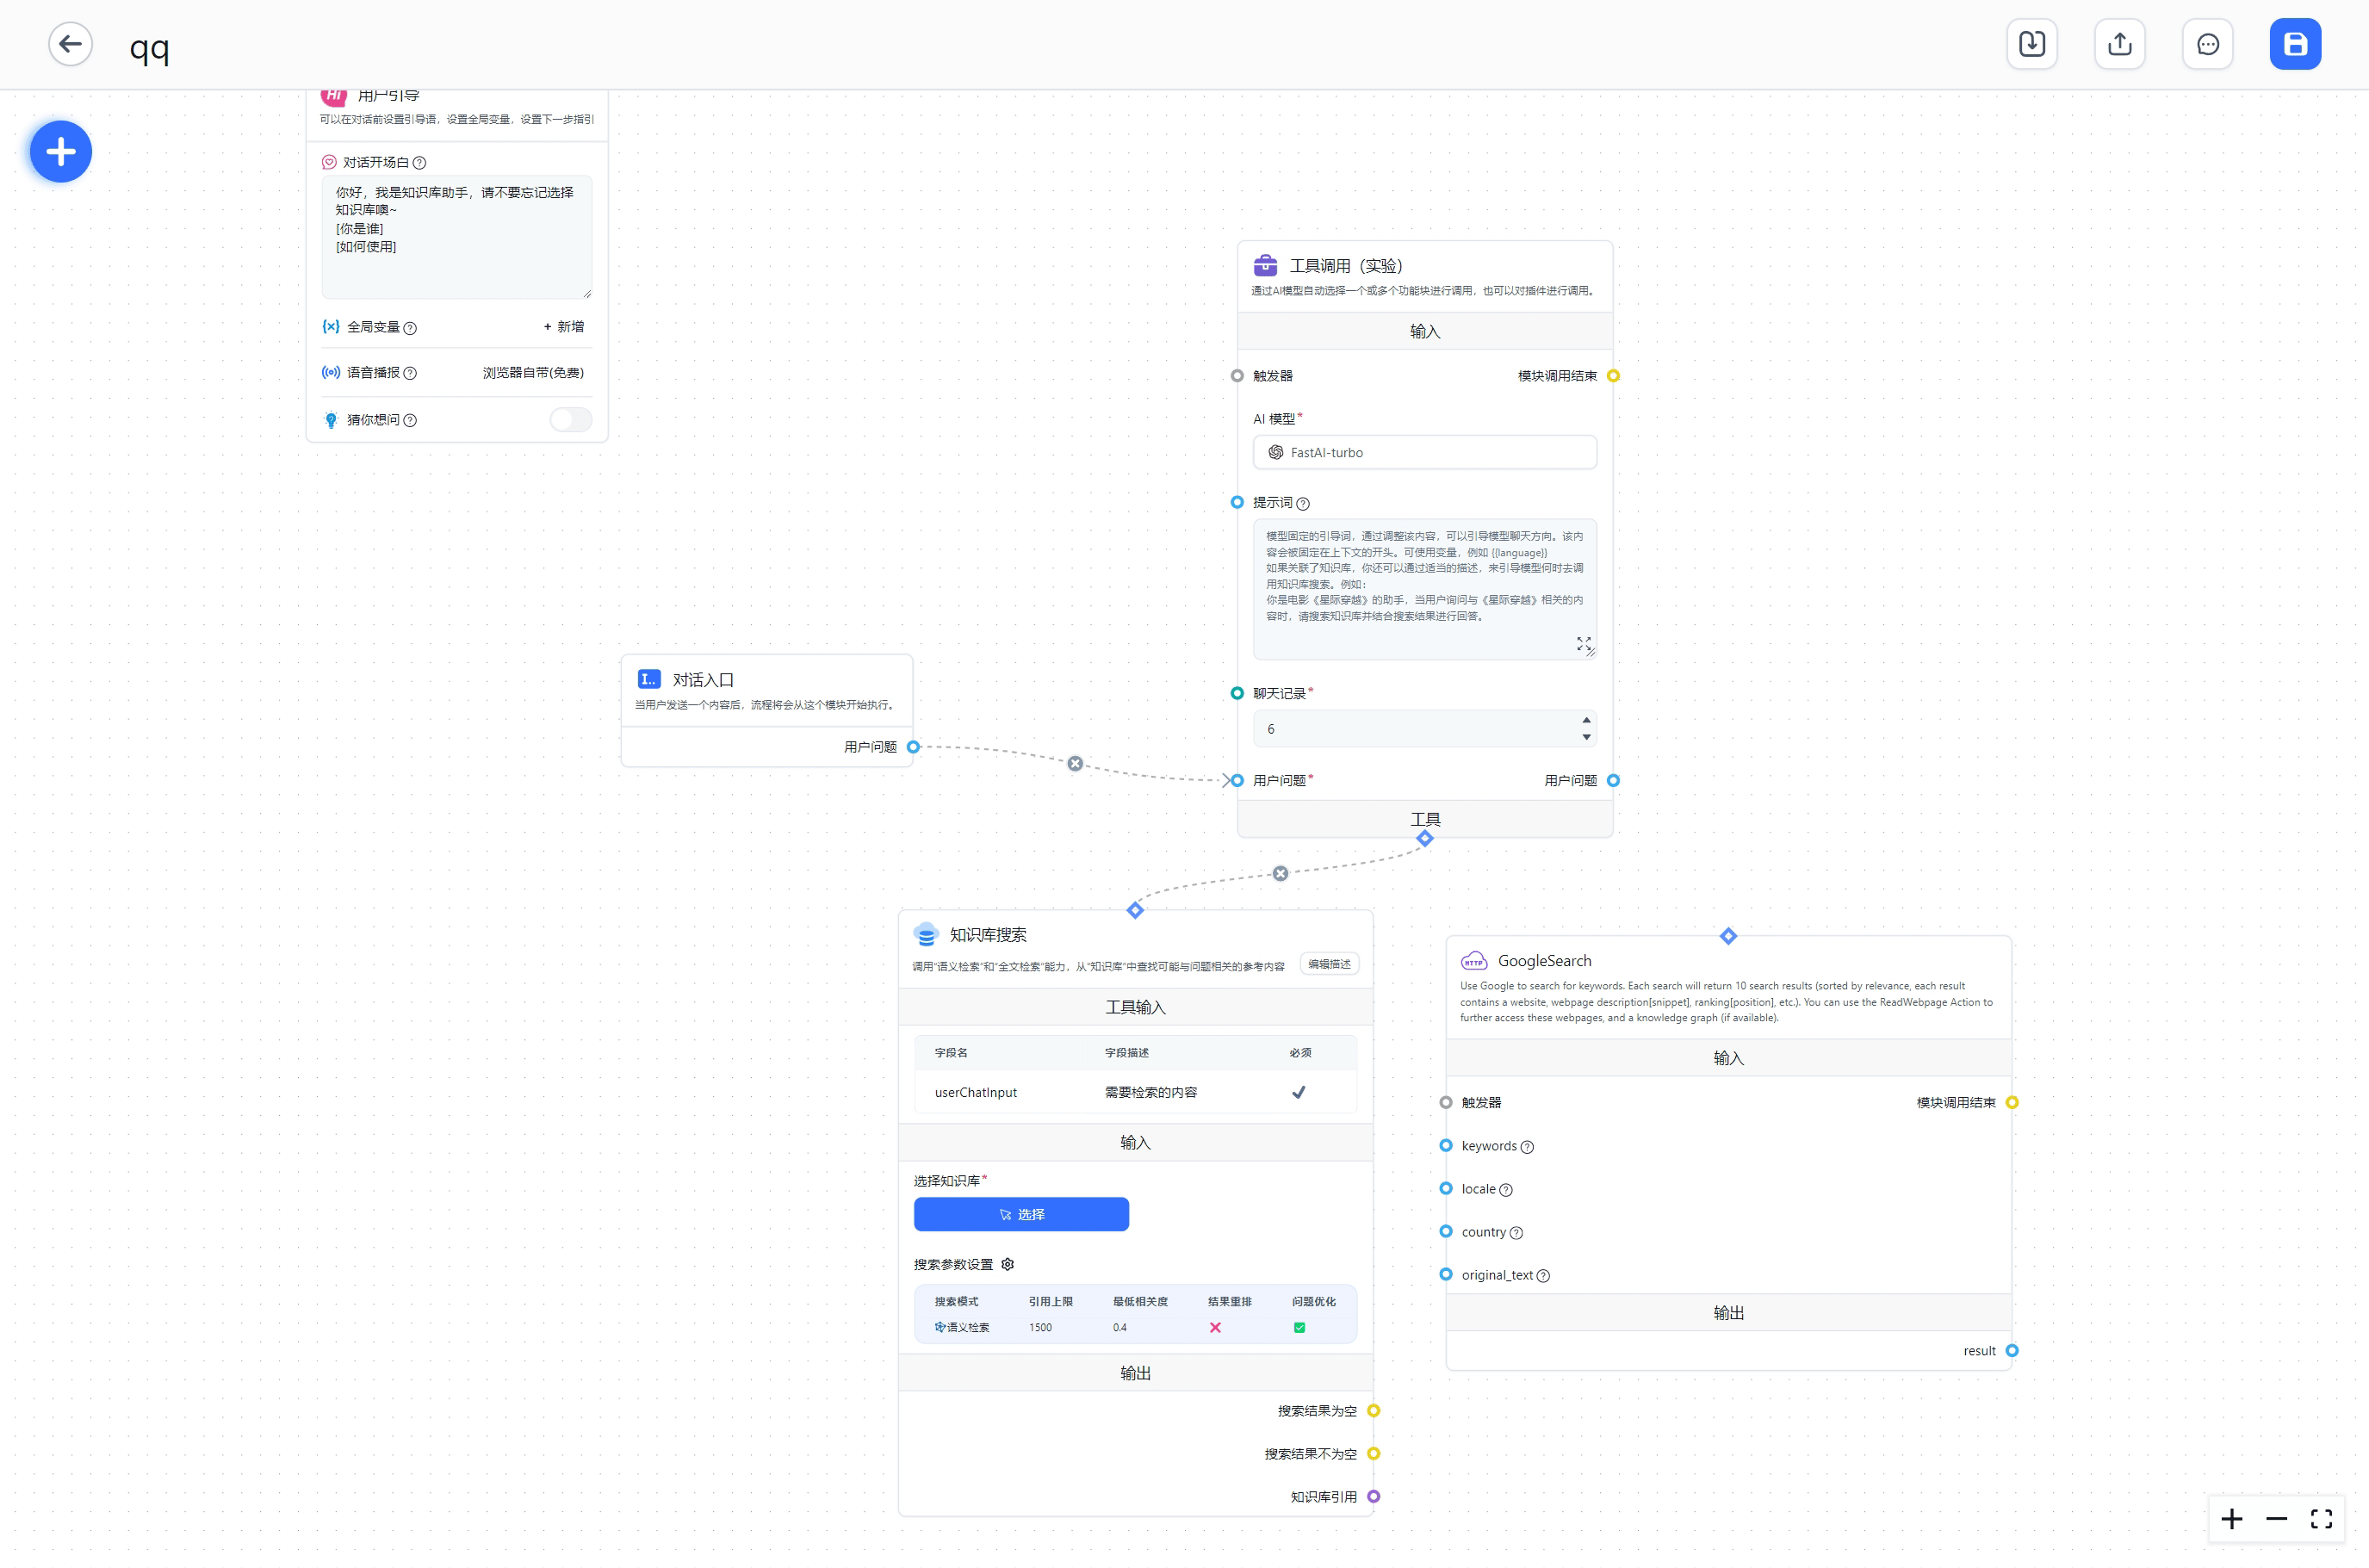Viewport: 2369px width, 1568px height.
Task: Click the 对话开场白 text area
Action: point(456,237)
